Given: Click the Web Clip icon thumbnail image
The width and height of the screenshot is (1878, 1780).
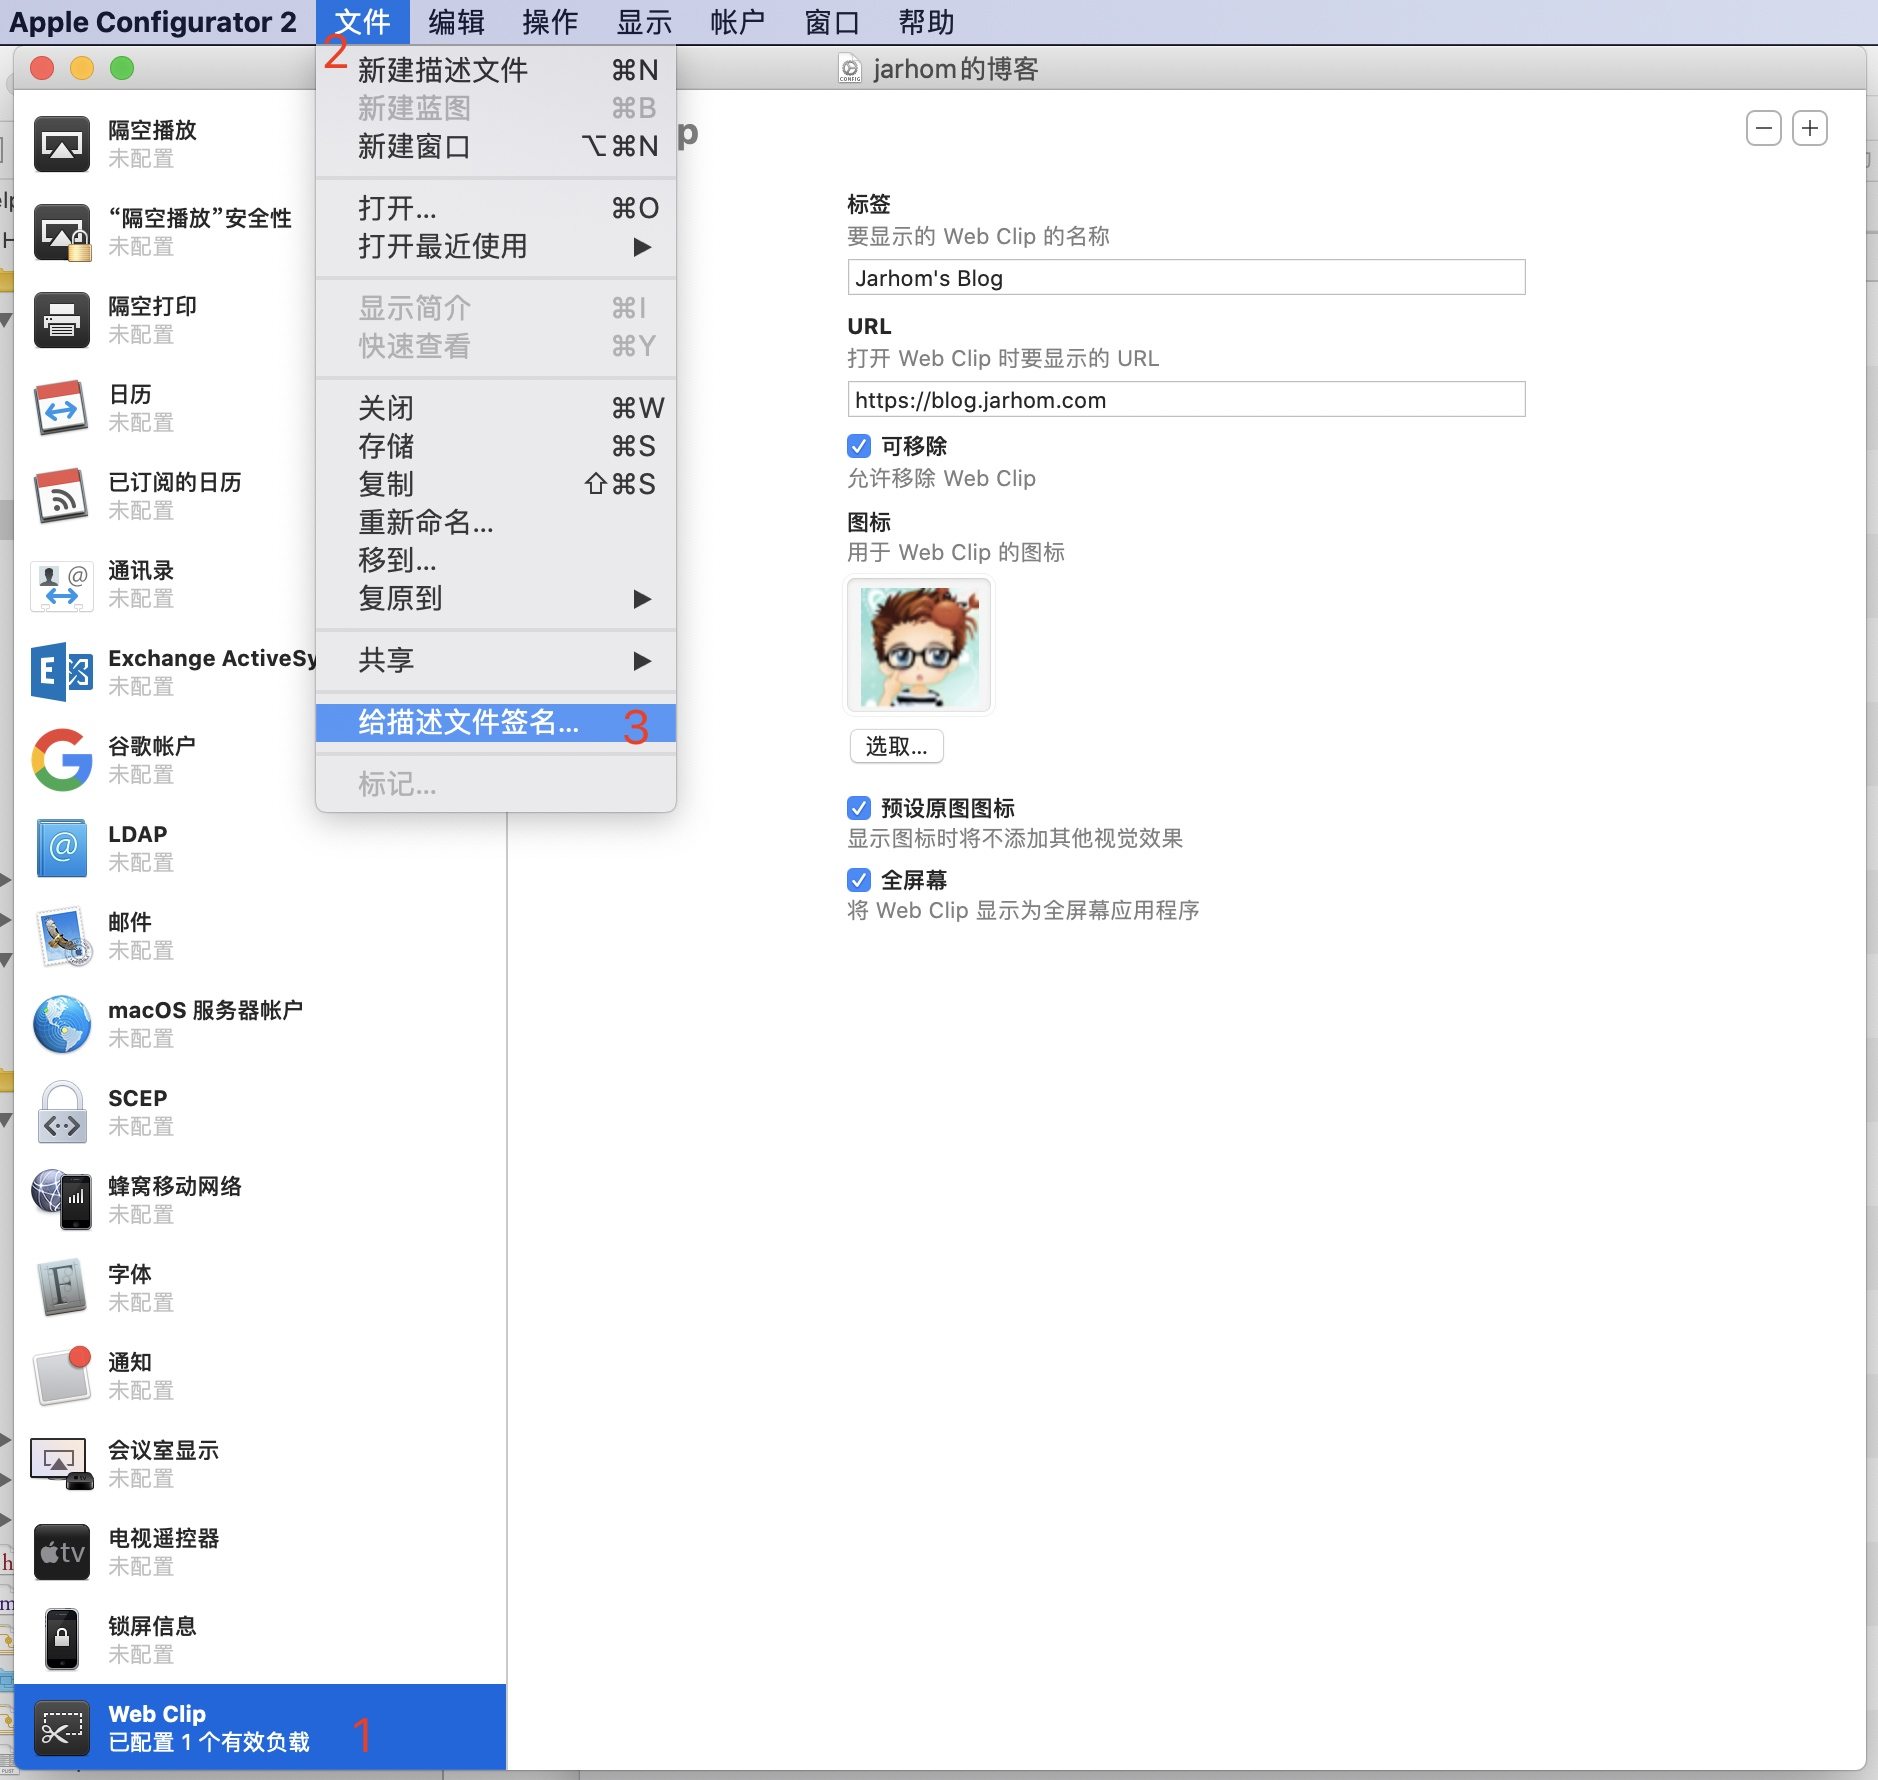Looking at the screenshot, I should 918,645.
